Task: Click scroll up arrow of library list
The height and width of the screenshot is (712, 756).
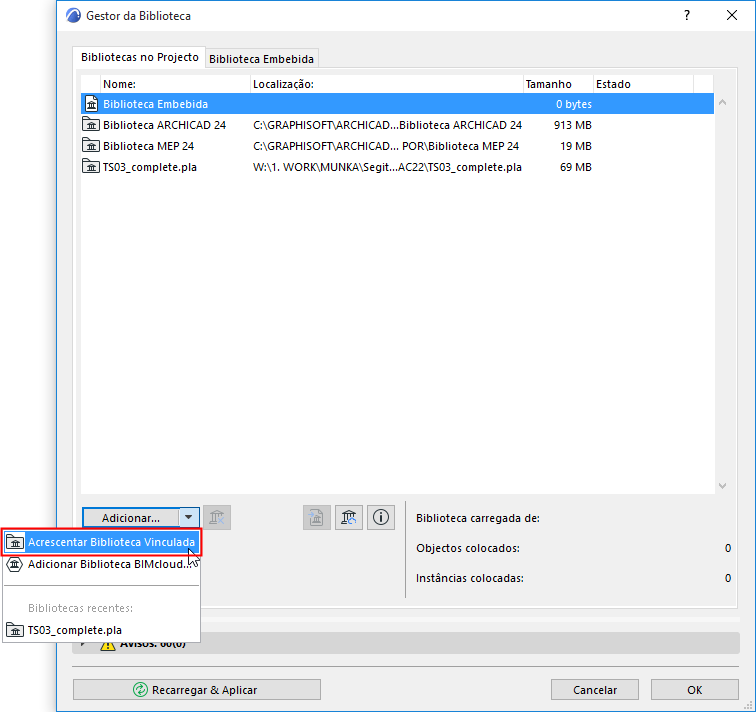Action: [722, 102]
